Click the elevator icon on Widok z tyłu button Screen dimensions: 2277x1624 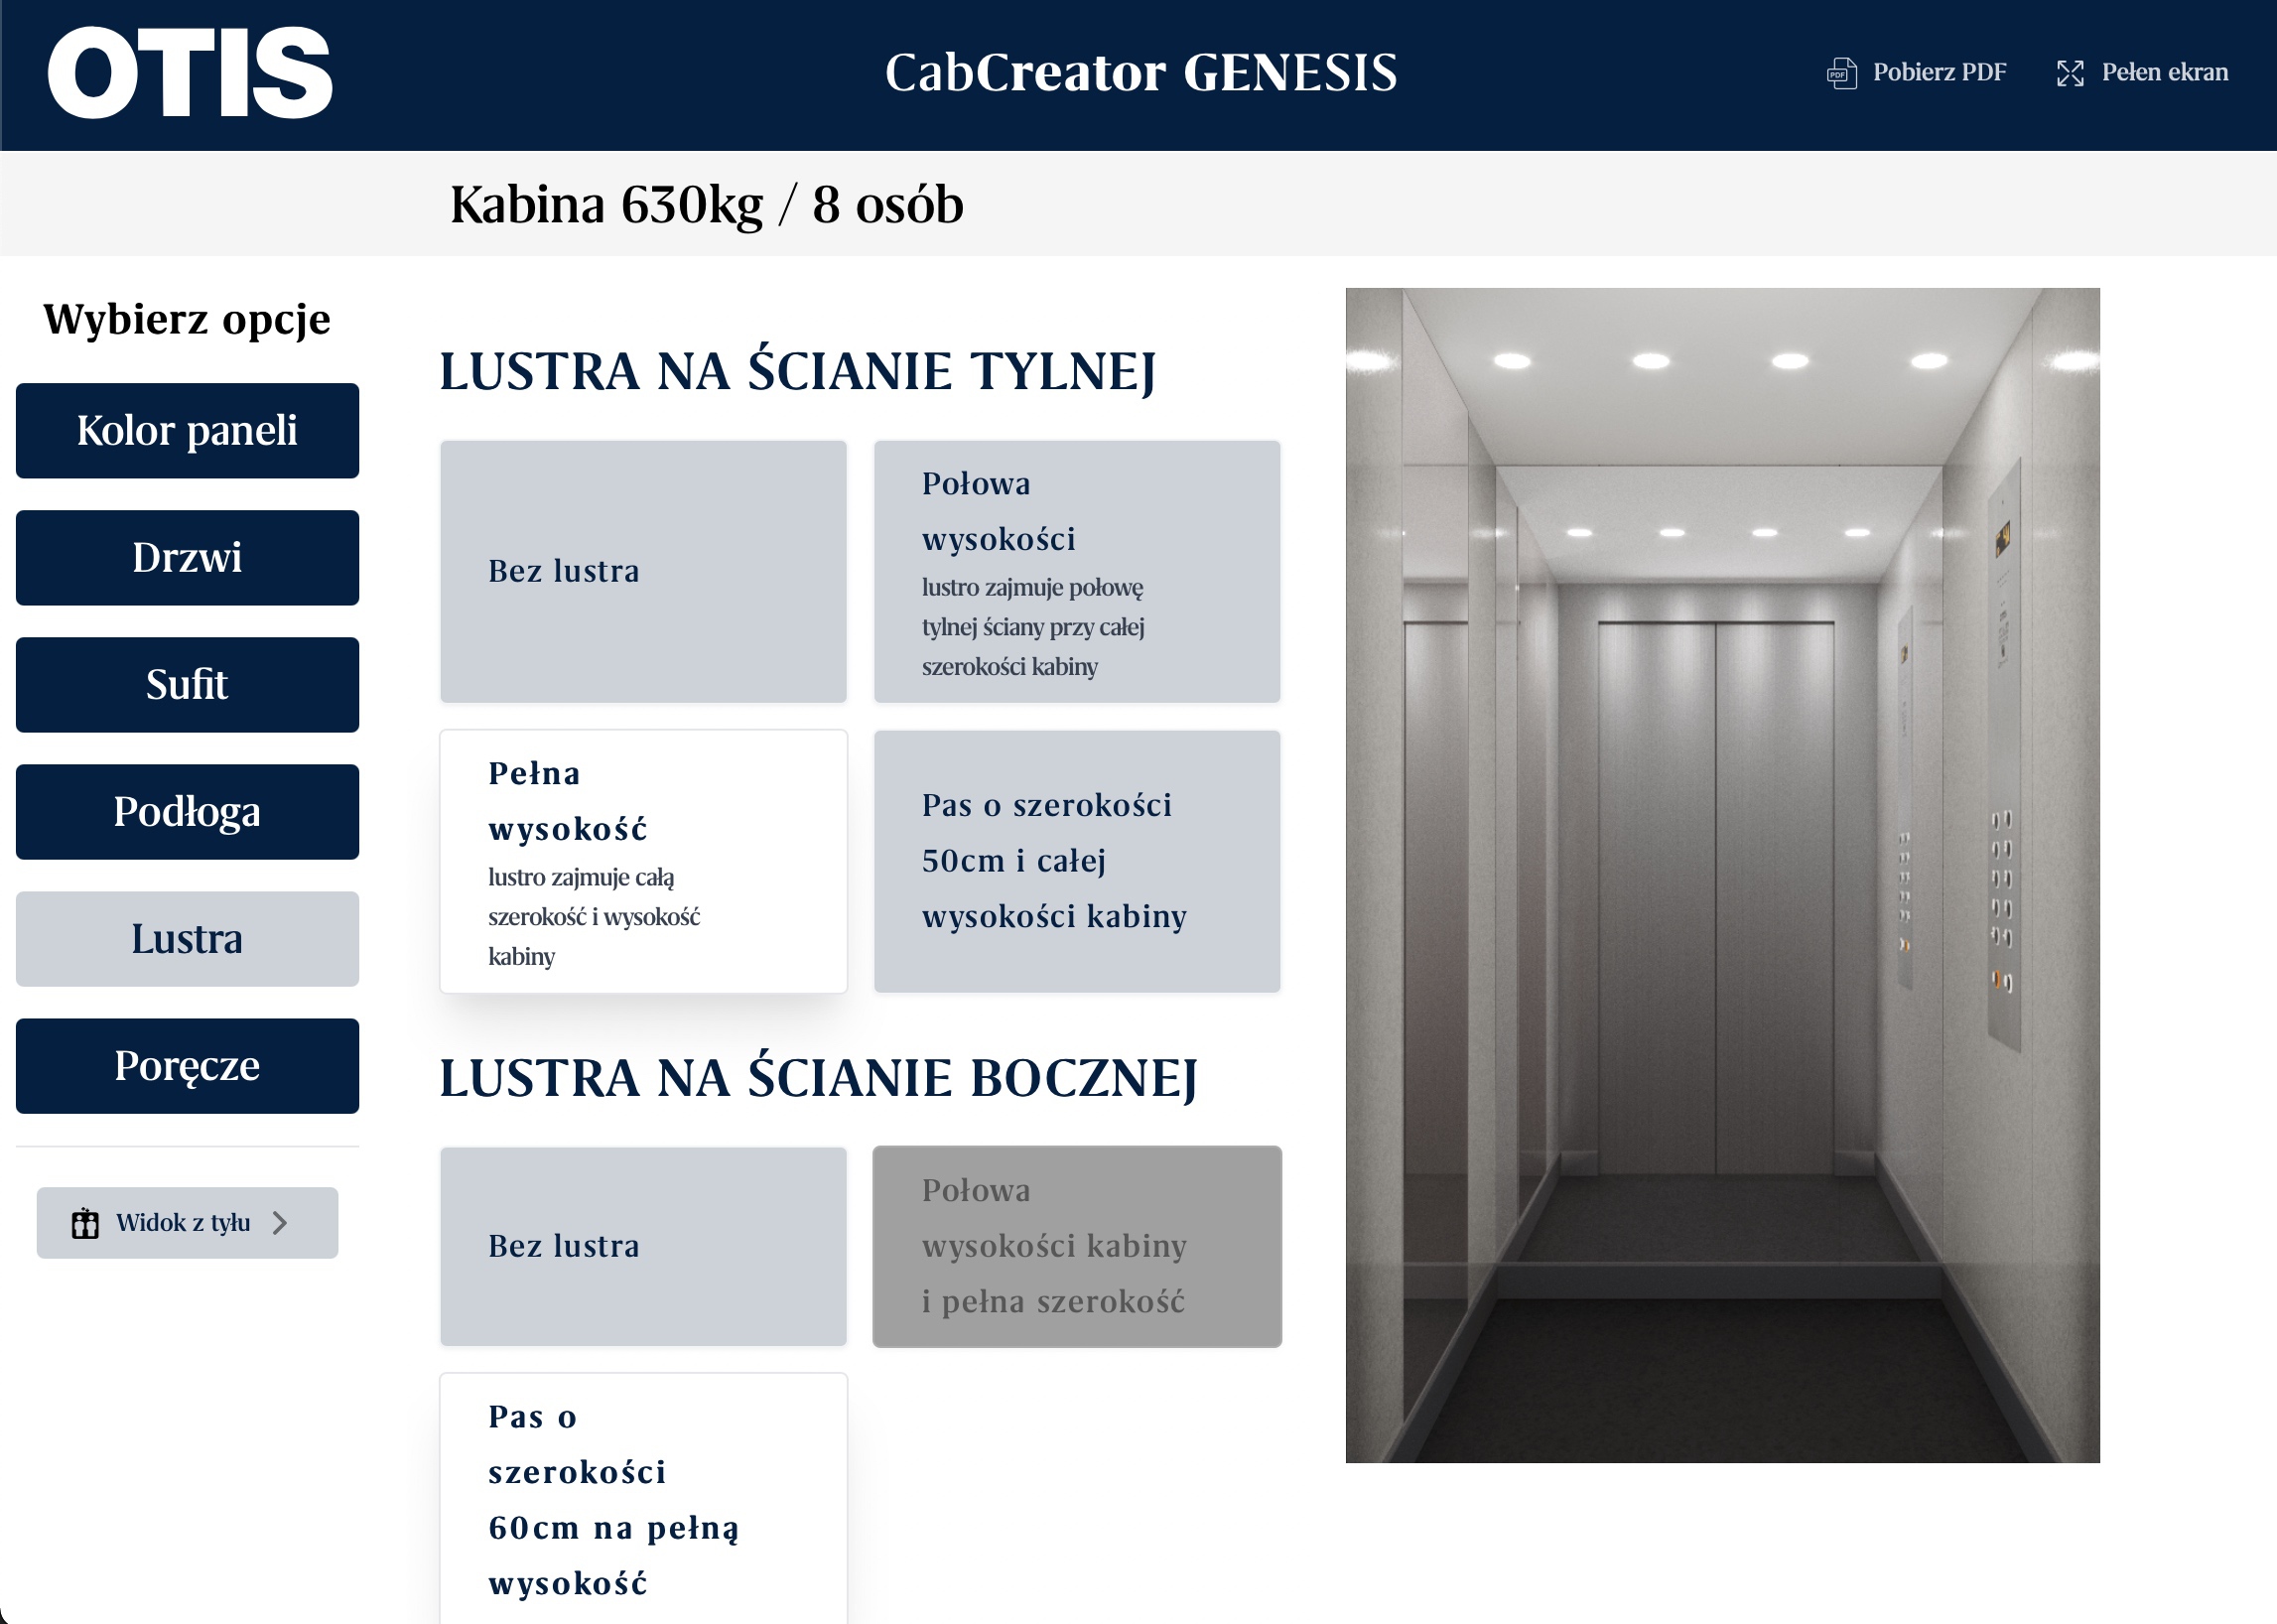85,1222
